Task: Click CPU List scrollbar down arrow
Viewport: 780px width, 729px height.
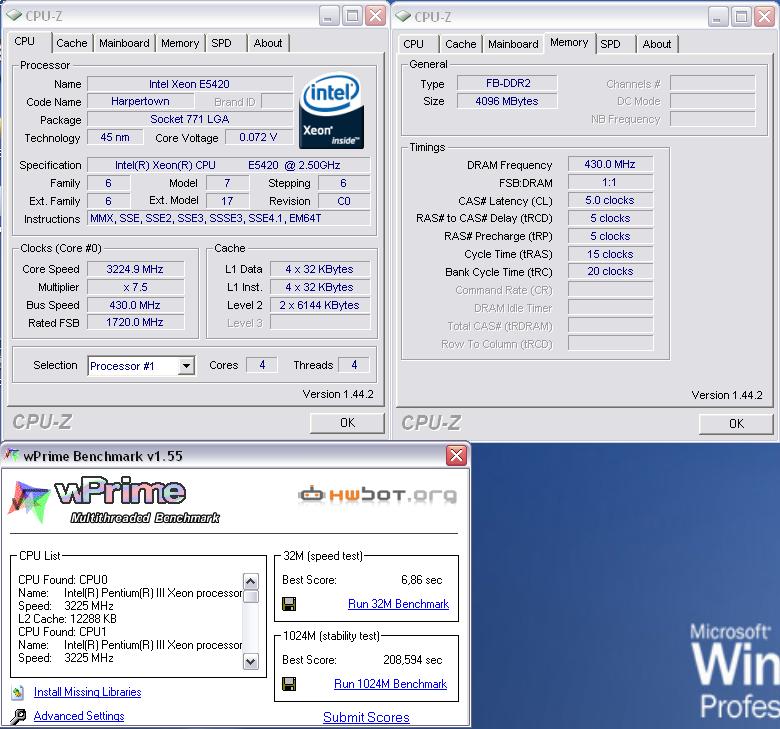Action: click(x=251, y=662)
